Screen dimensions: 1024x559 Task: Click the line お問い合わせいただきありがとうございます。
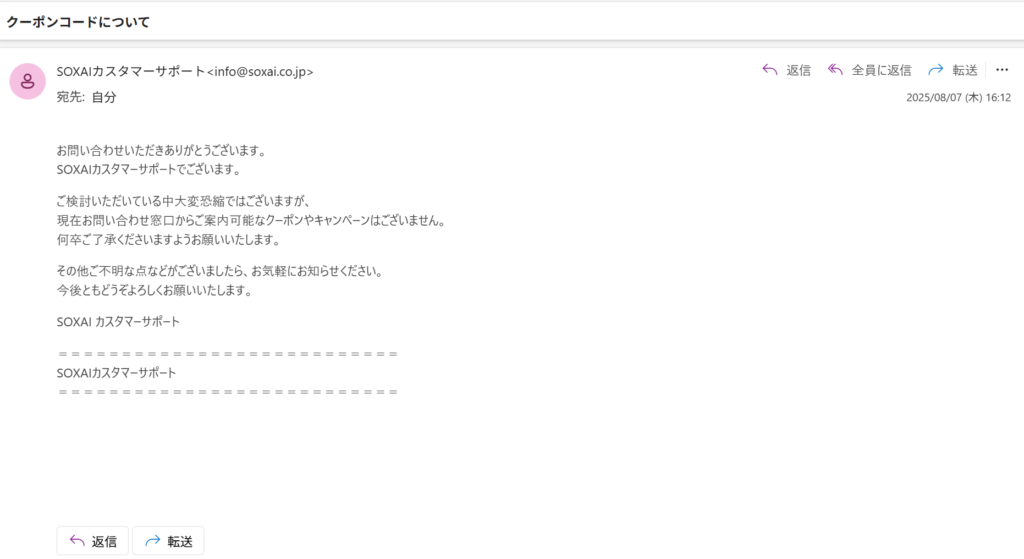coord(161,150)
